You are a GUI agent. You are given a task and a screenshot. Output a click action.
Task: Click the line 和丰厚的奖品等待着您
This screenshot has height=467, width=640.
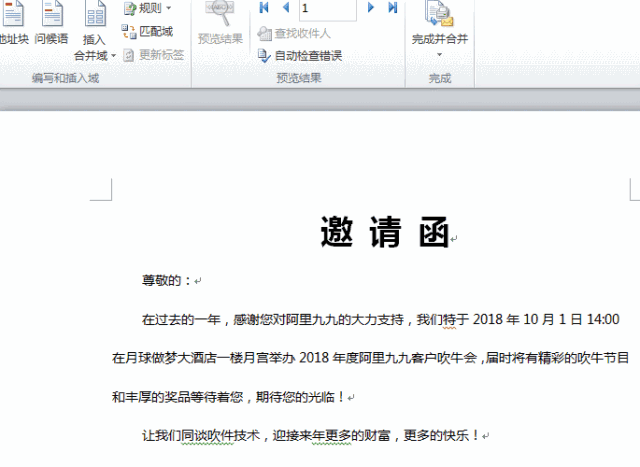tap(230, 397)
